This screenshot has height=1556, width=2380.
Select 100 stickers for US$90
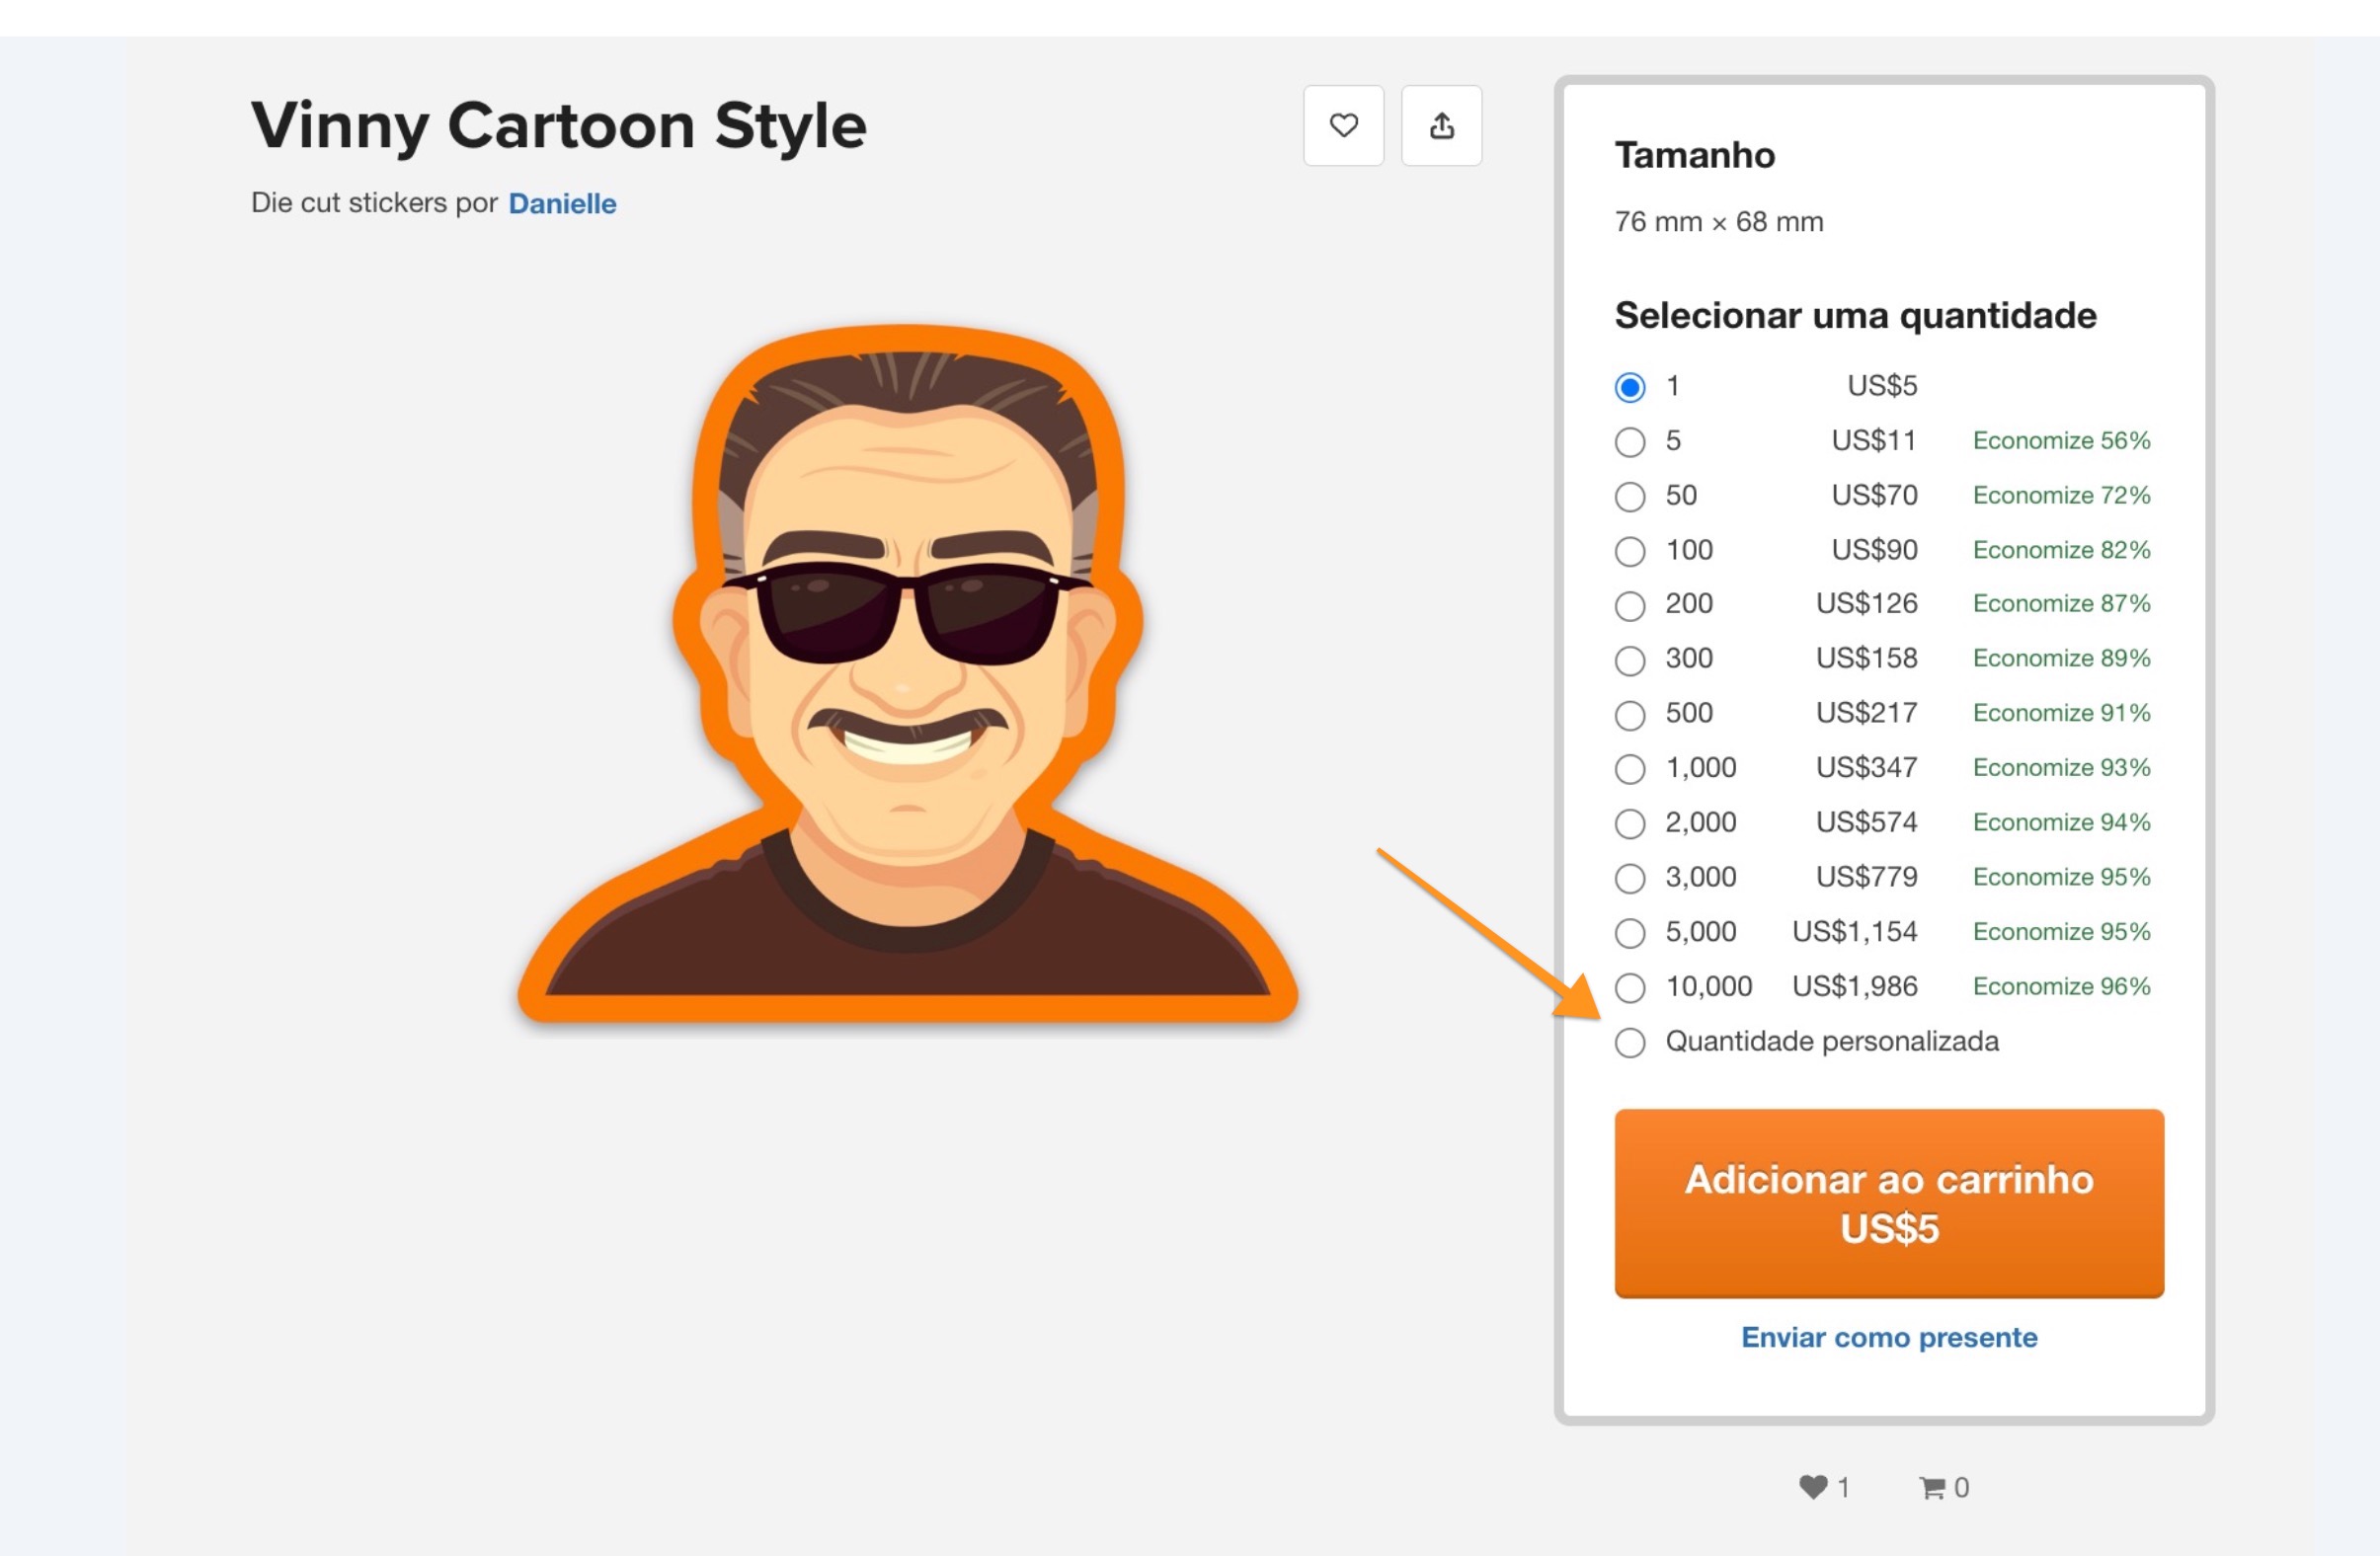click(1630, 551)
